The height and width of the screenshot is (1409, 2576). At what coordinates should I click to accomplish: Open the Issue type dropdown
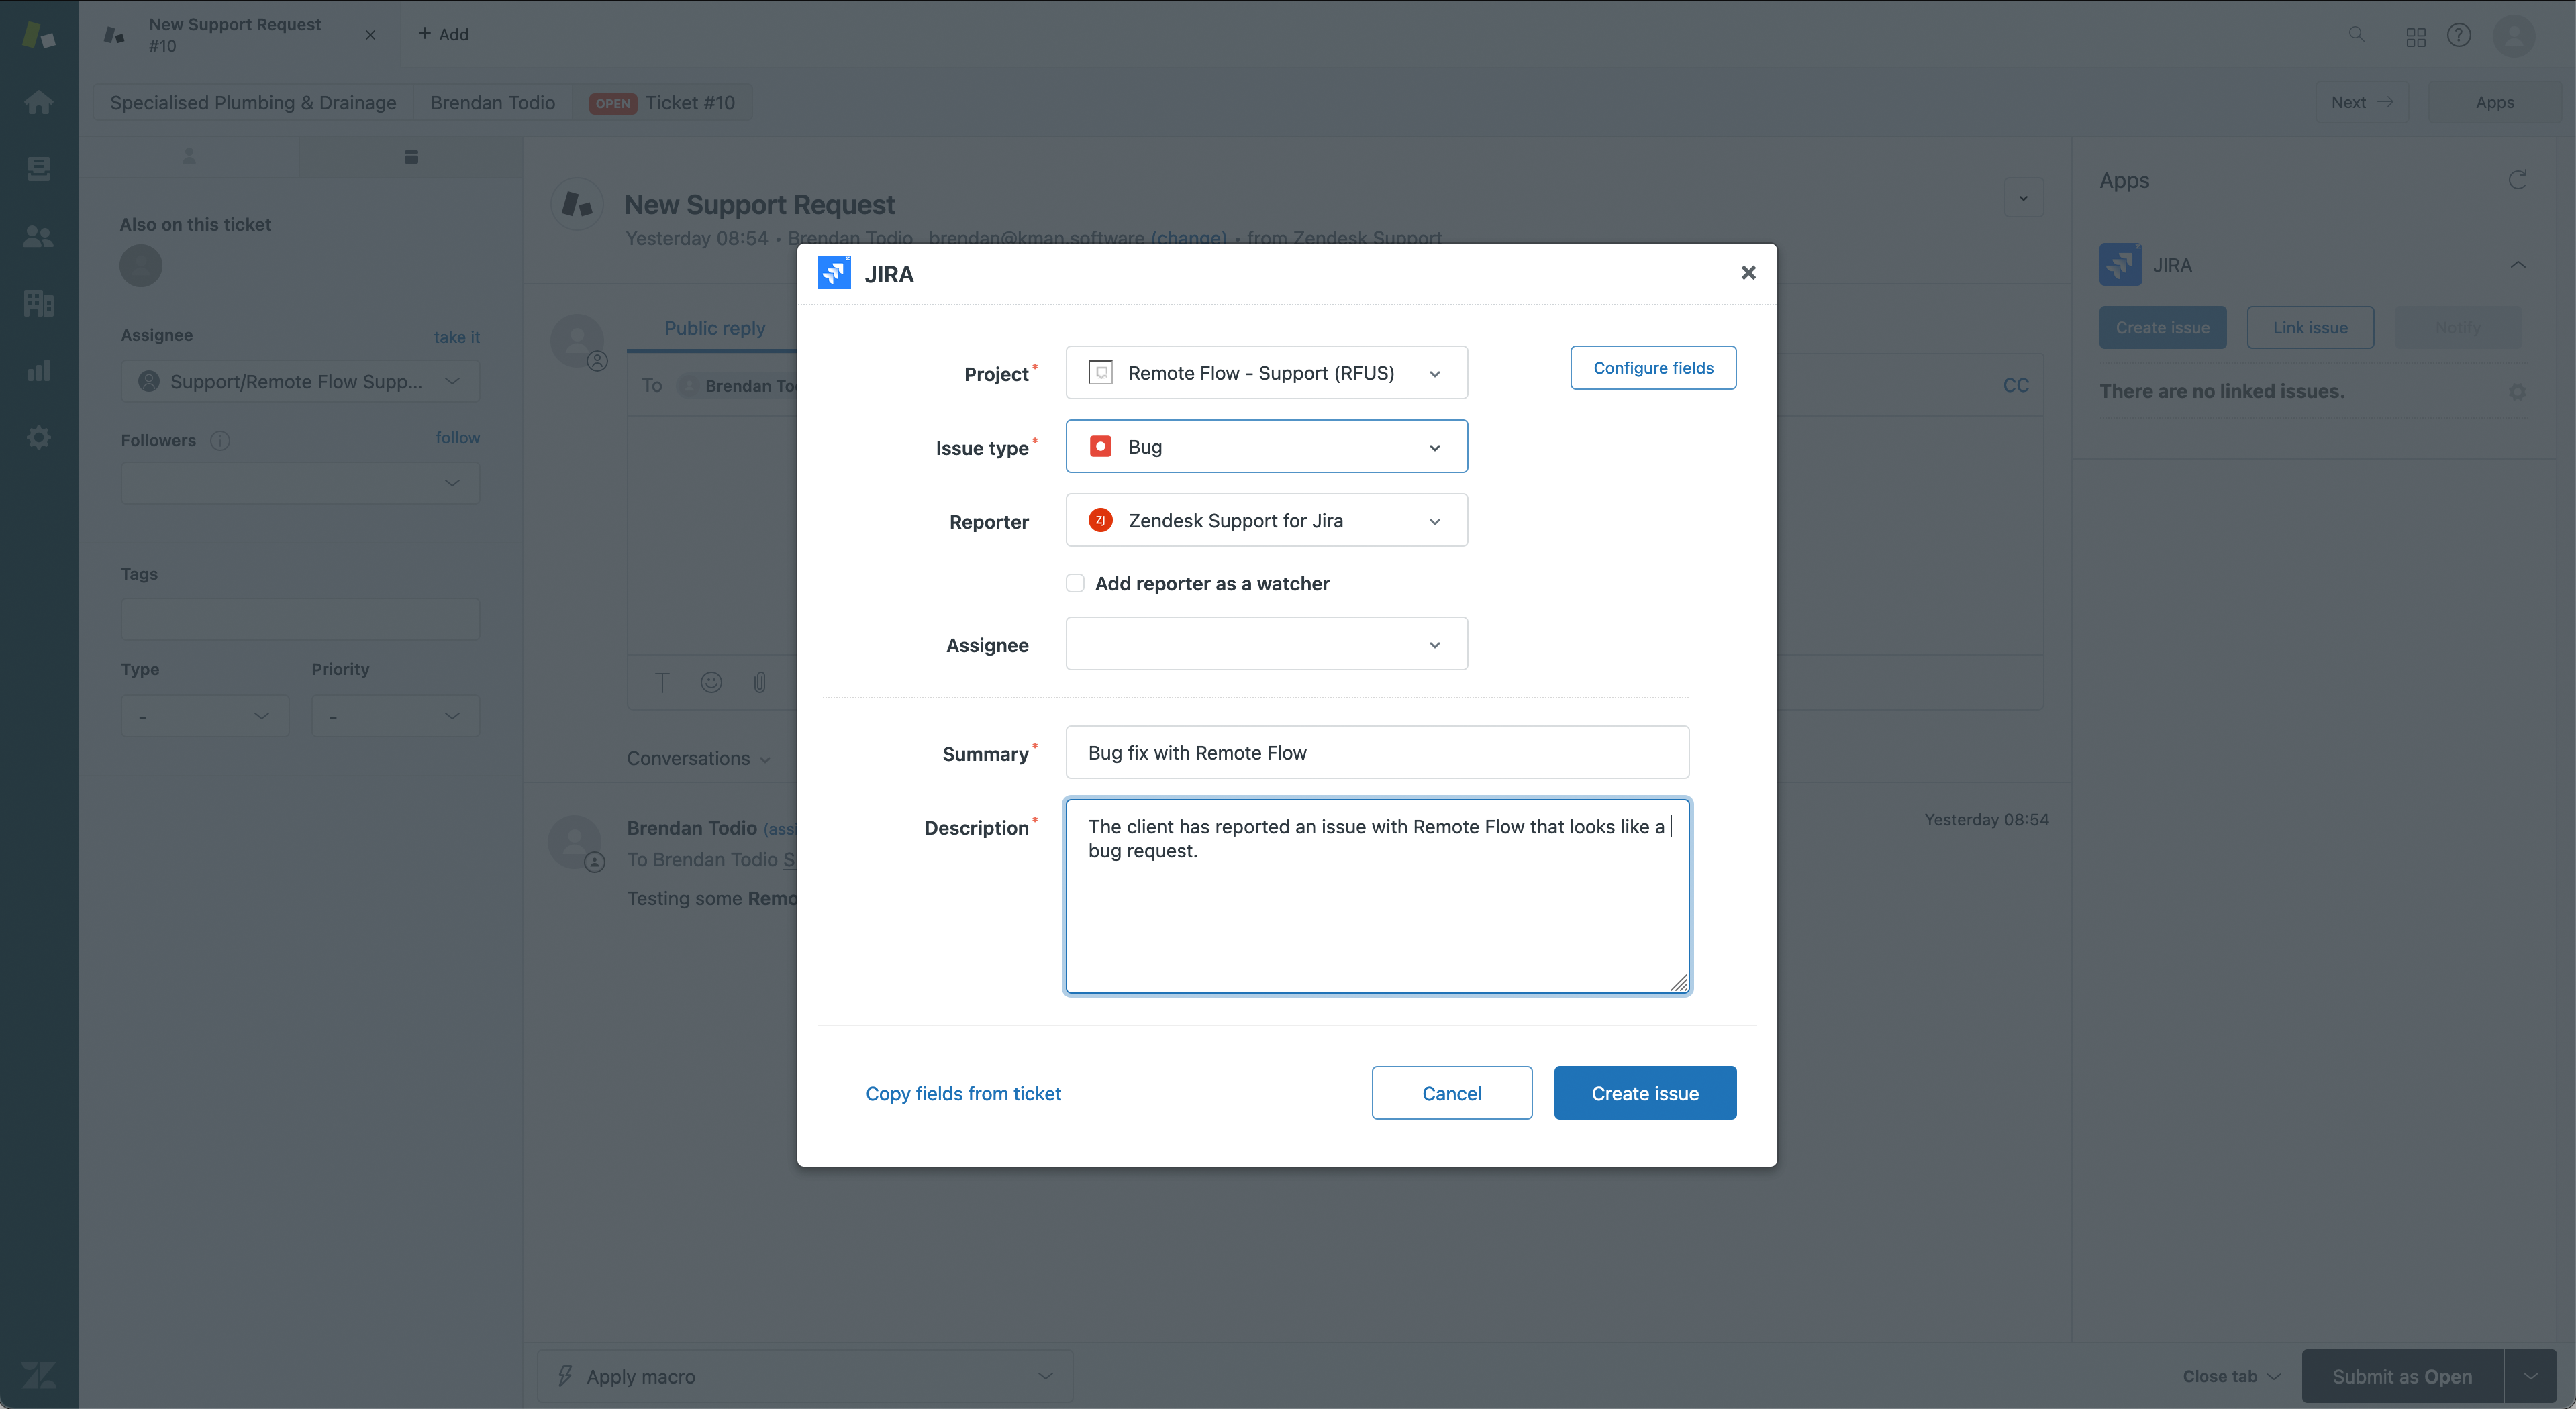point(1266,447)
